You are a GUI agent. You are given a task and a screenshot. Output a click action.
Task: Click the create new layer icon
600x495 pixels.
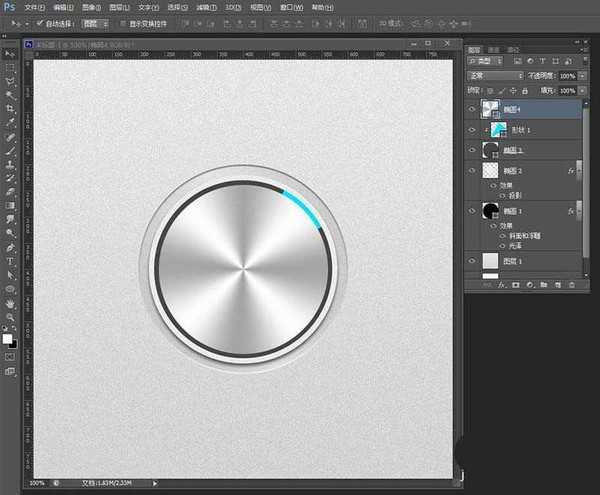(557, 285)
